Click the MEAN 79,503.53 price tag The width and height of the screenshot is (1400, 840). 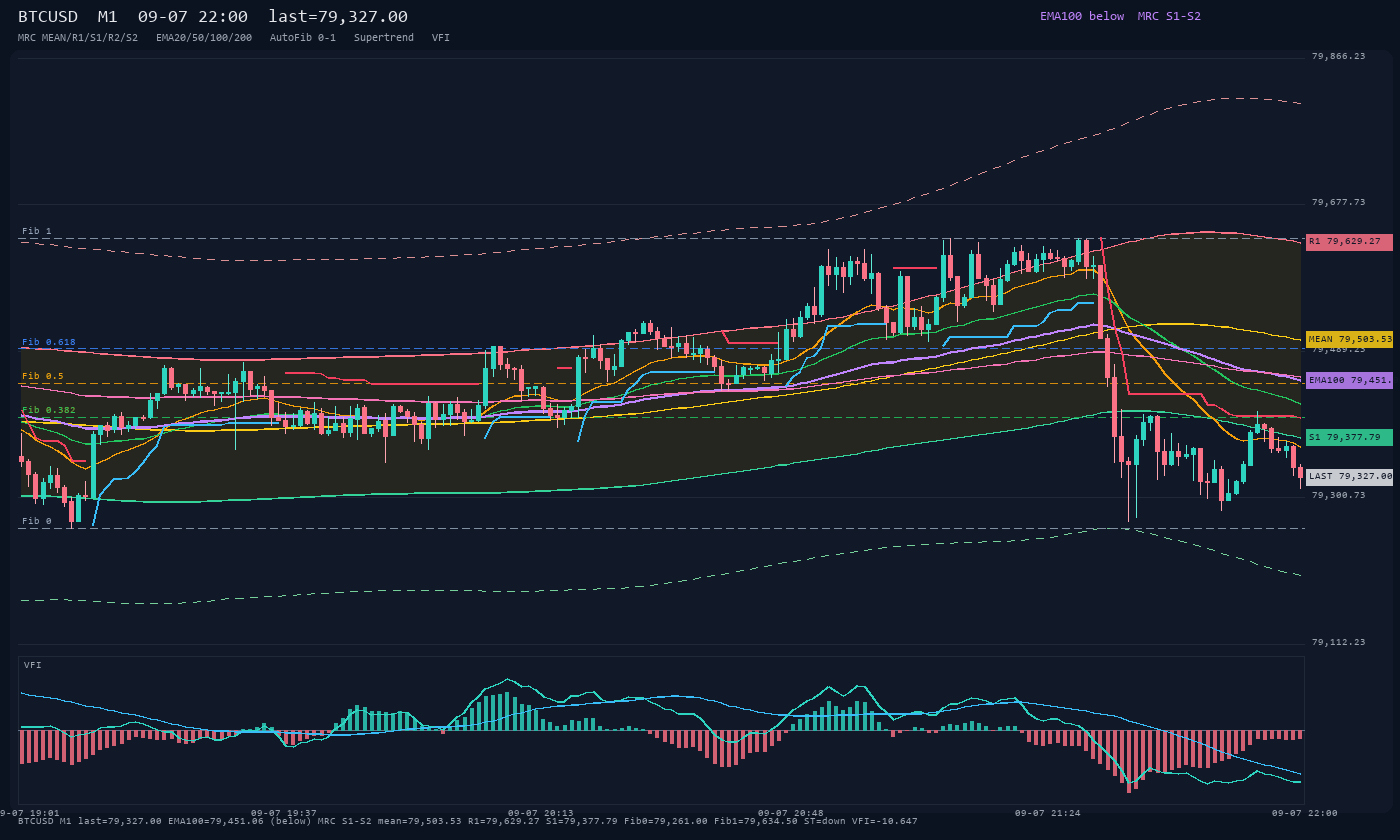pyautogui.click(x=1349, y=339)
